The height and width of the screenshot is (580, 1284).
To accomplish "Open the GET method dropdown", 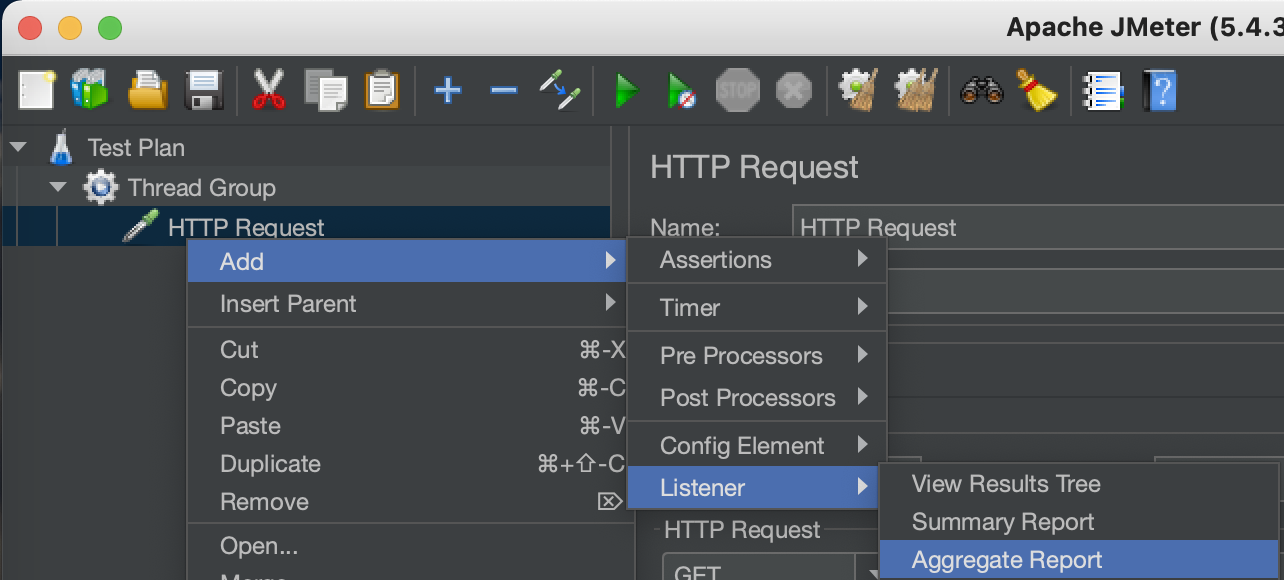I will pyautogui.click(x=770, y=569).
